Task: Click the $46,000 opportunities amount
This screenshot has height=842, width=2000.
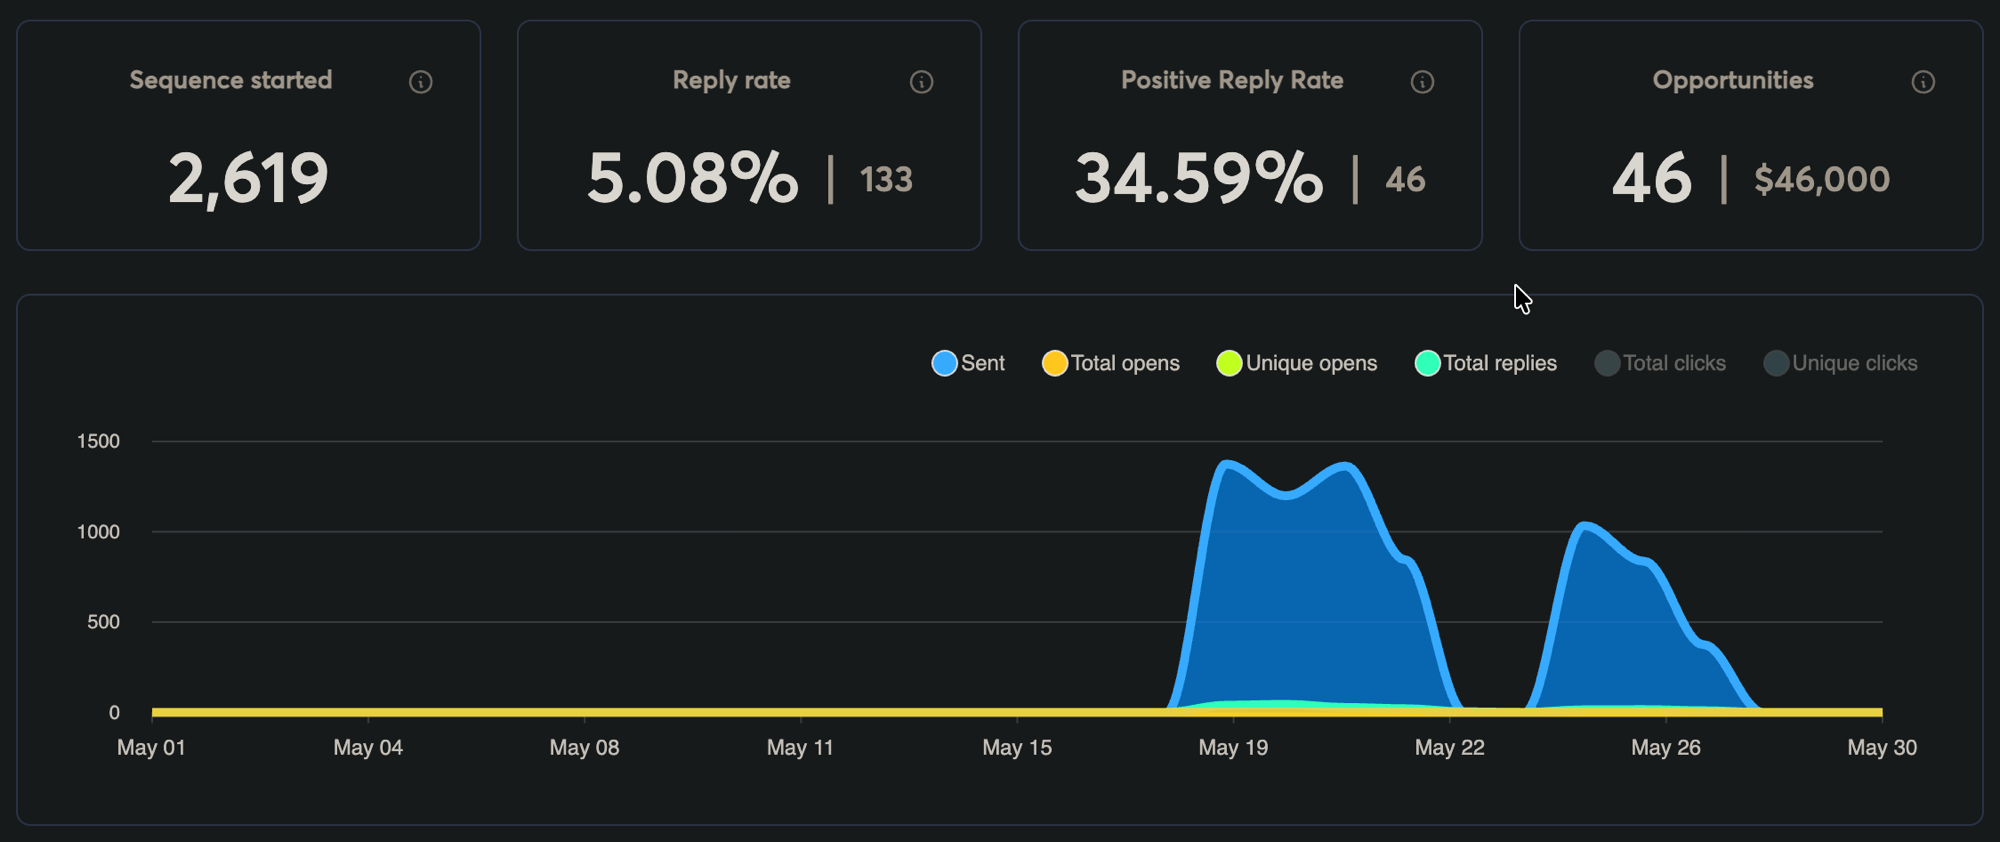Action: [1822, 180]
